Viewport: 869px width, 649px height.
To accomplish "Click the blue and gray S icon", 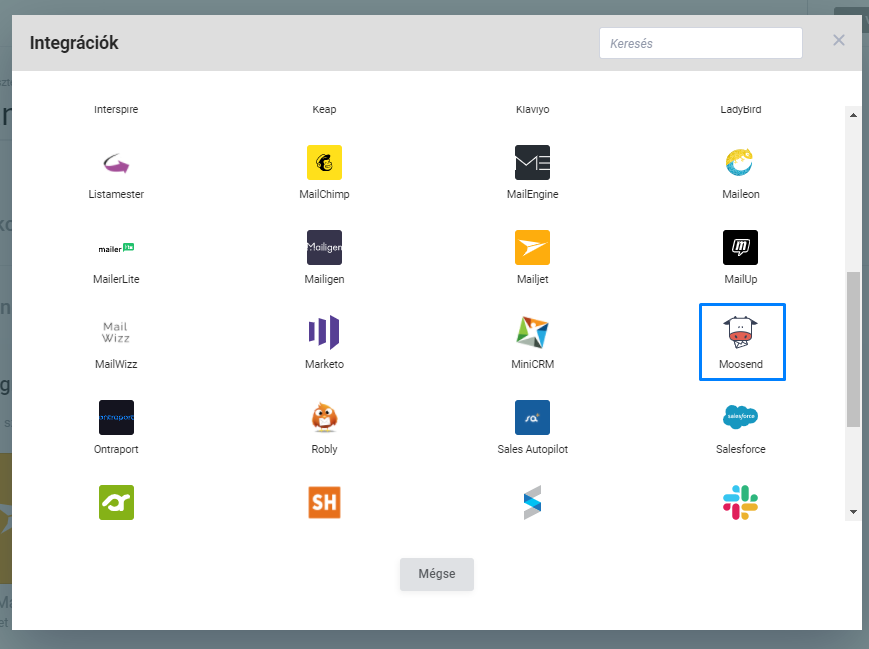I will [533, 503].
